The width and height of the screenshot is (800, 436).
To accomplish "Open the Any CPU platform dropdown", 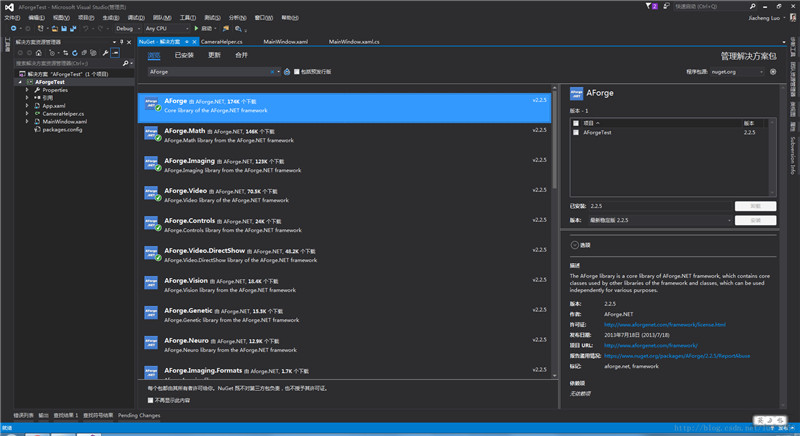I will pyautogui.click(x=166, y=29).
